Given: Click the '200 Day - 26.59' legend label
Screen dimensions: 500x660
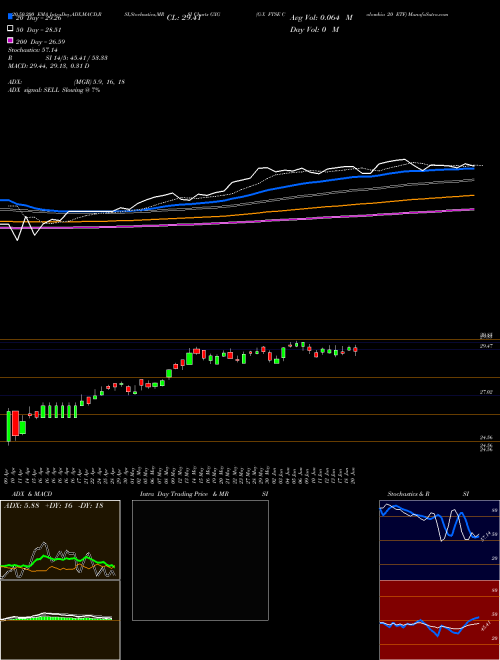Looking at the screenshot, I should 40,42.
